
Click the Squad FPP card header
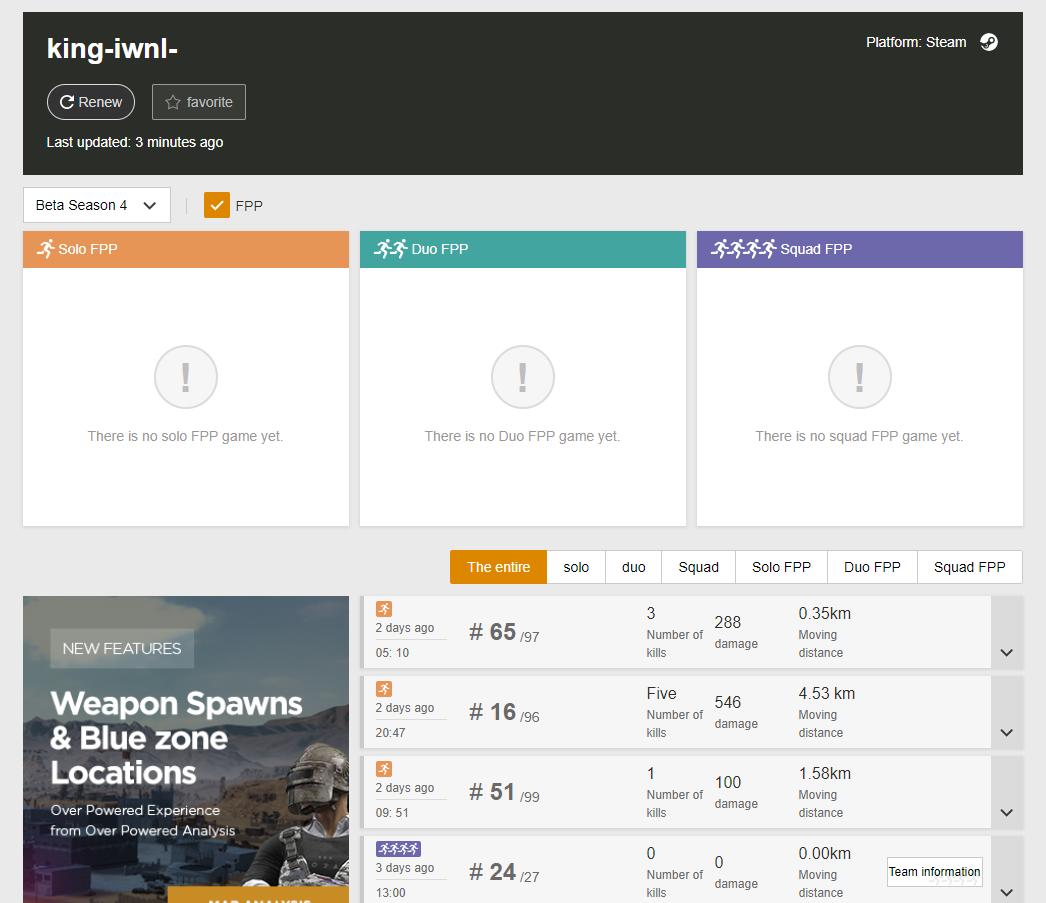click(860, 249)
